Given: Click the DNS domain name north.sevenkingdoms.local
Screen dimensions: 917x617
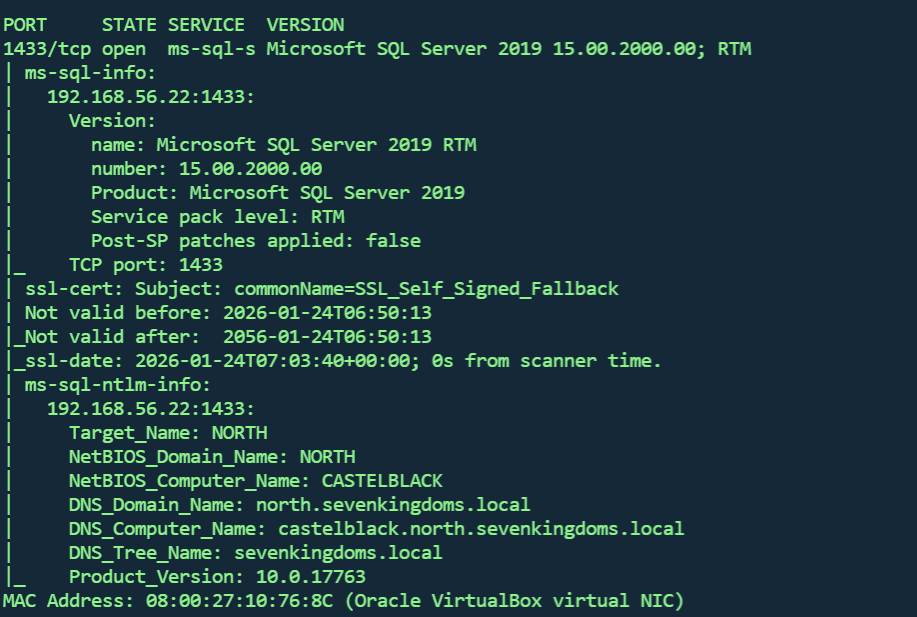Looking at the screenshot, I should coord(393,505).
